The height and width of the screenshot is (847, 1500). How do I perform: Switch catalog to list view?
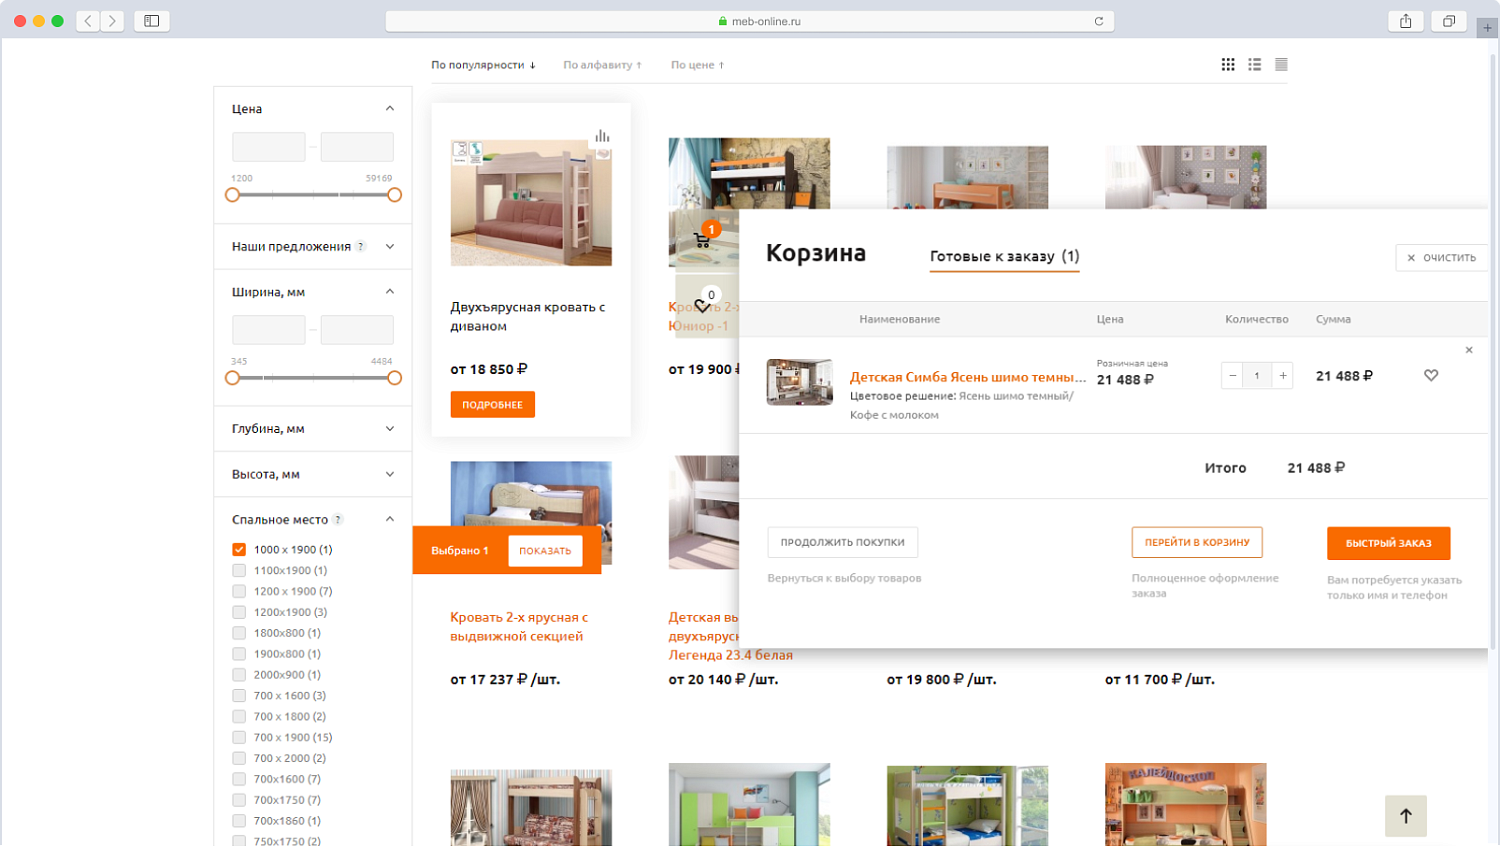click(x=1254, y=64)
